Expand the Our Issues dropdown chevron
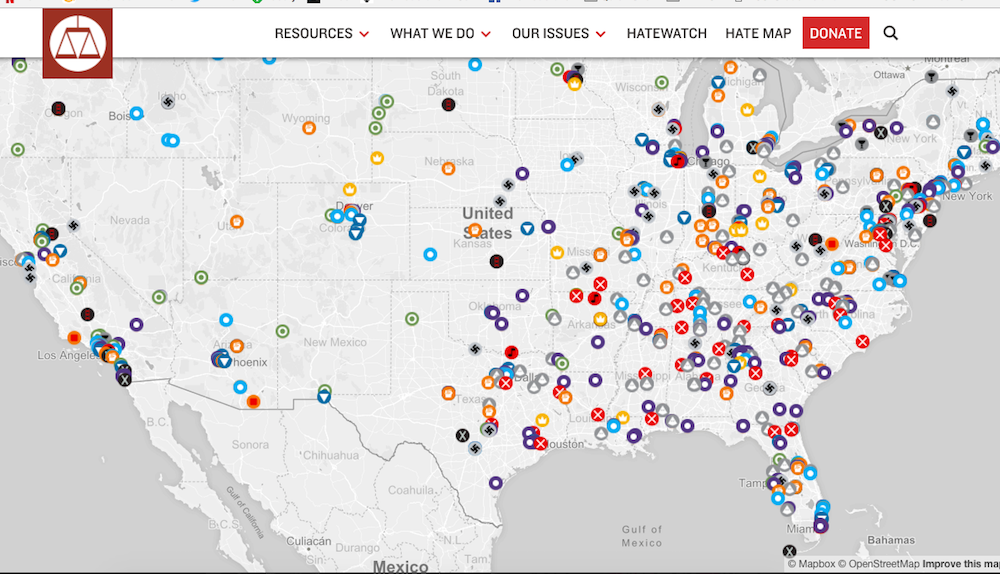Screen dimensions: 1000x574 click(x=601, y=34)
